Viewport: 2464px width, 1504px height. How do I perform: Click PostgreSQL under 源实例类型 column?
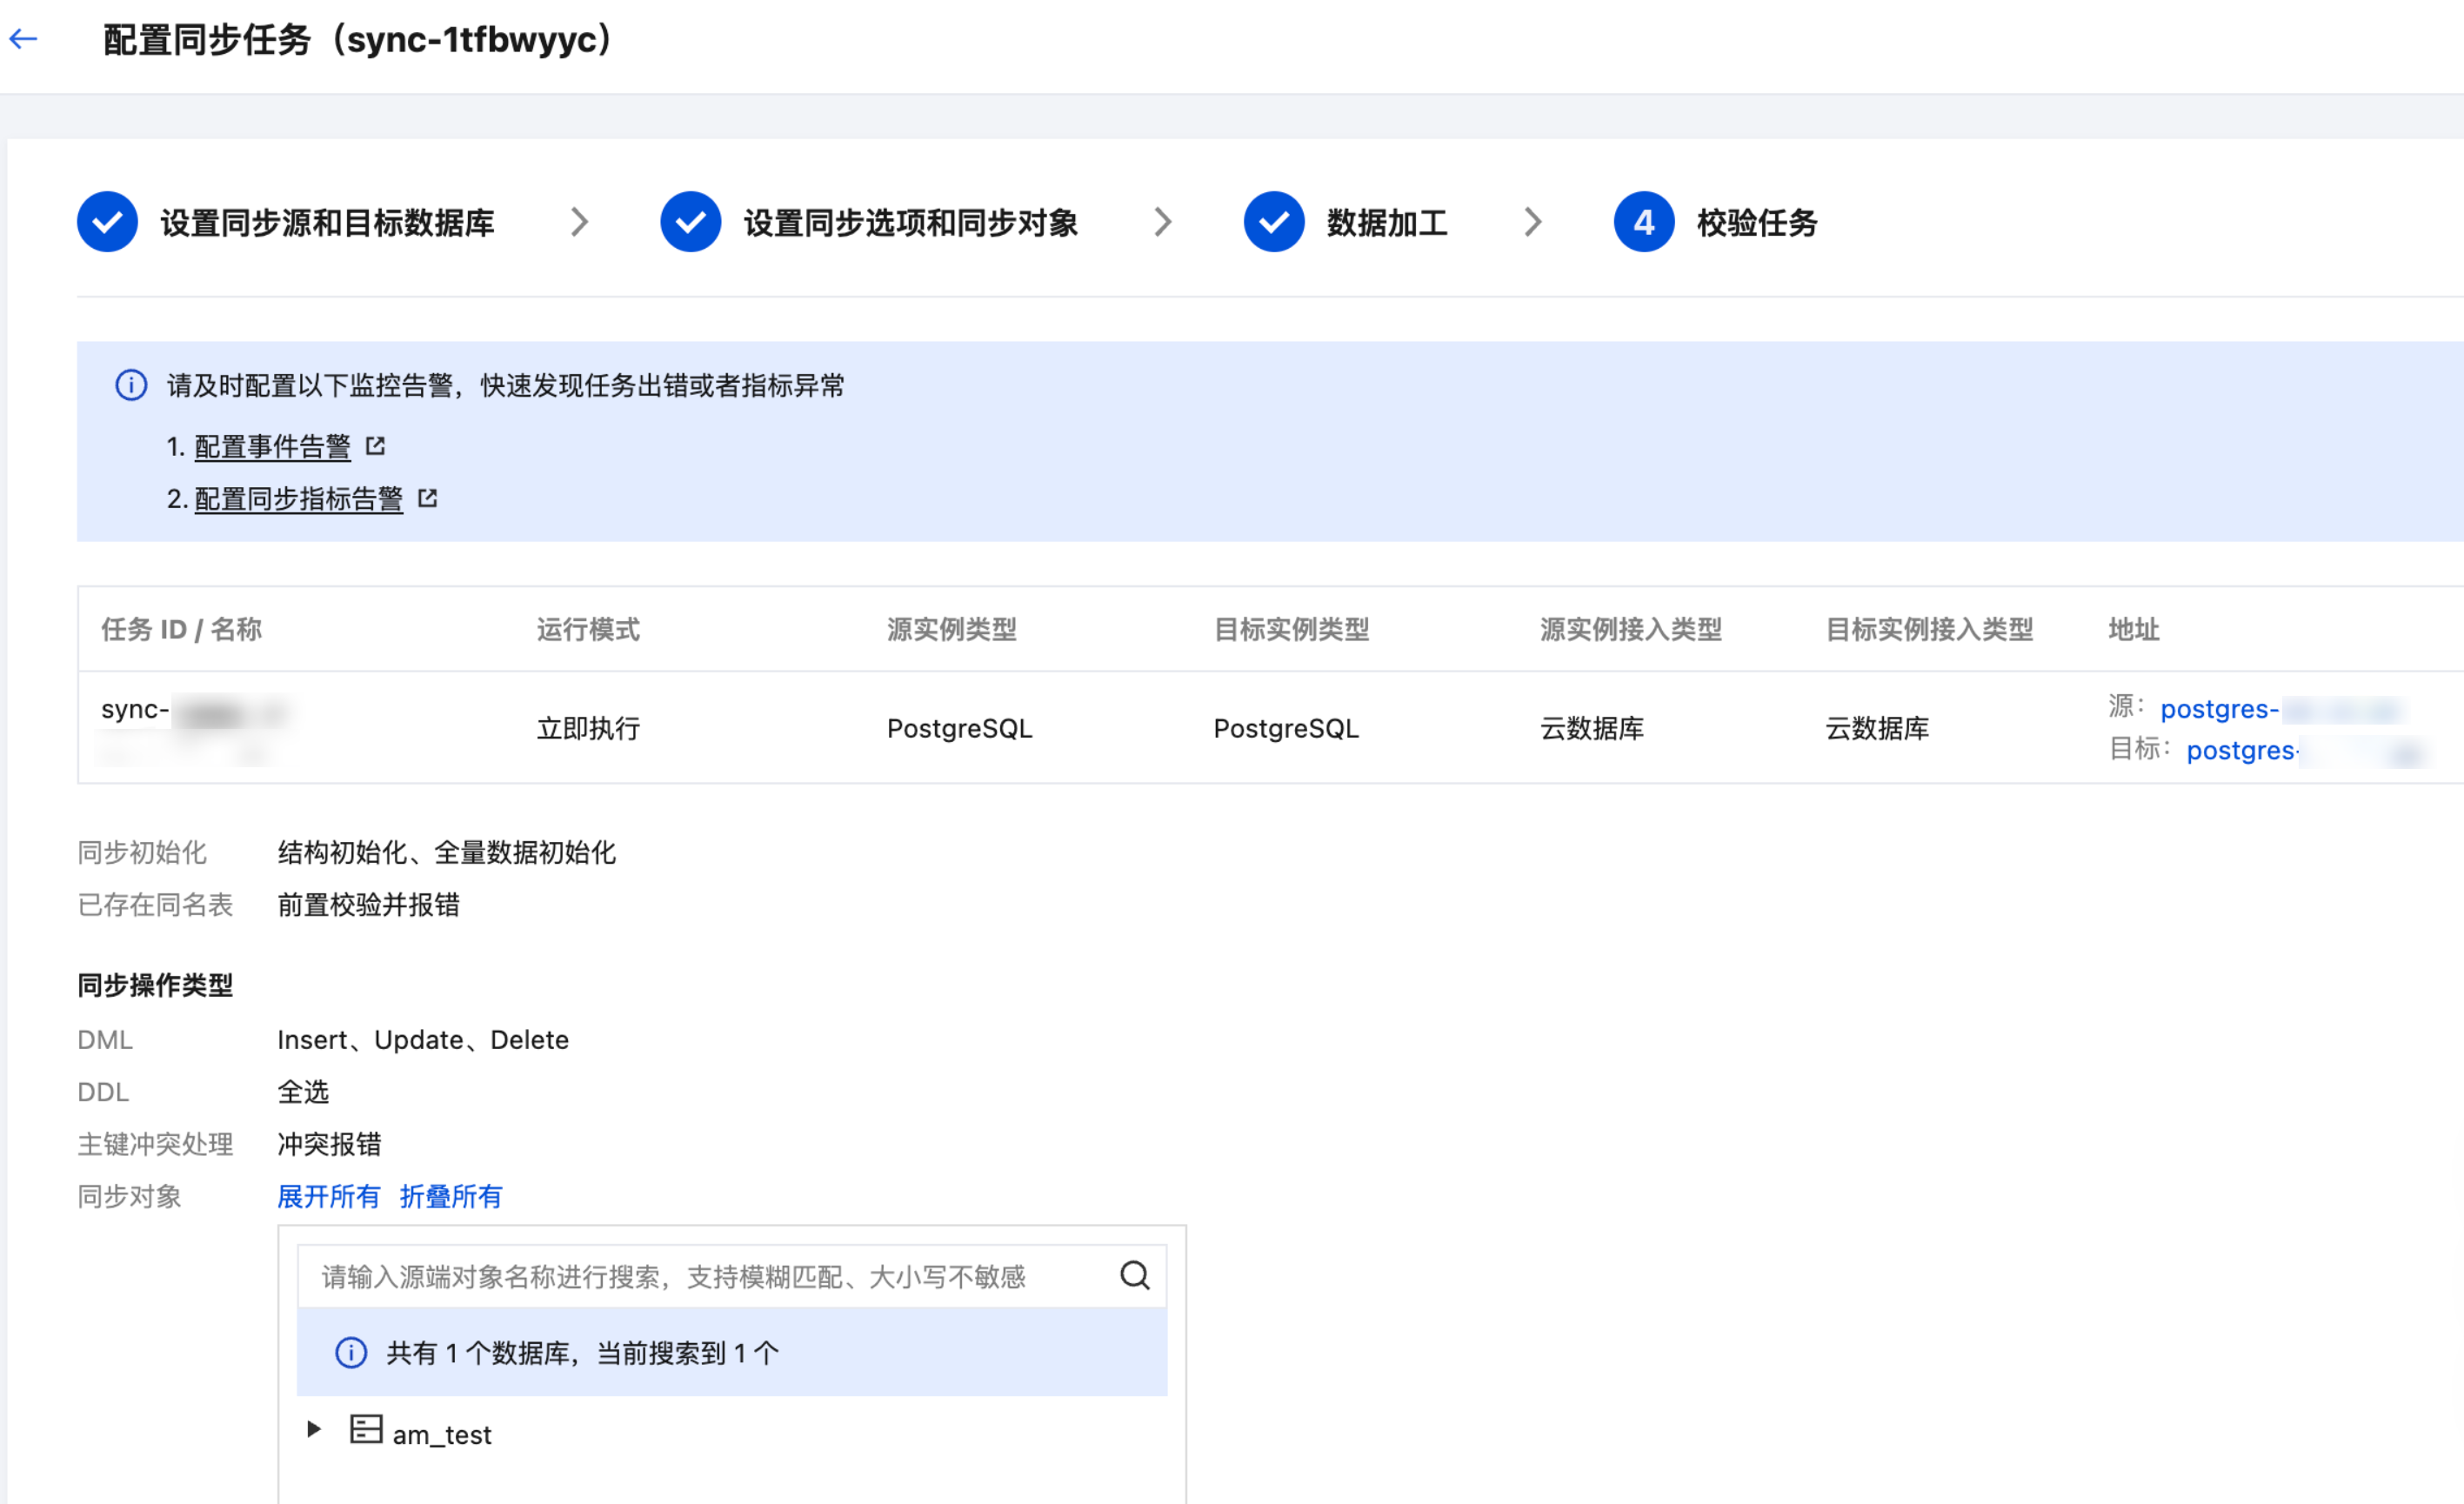point(959,728)
